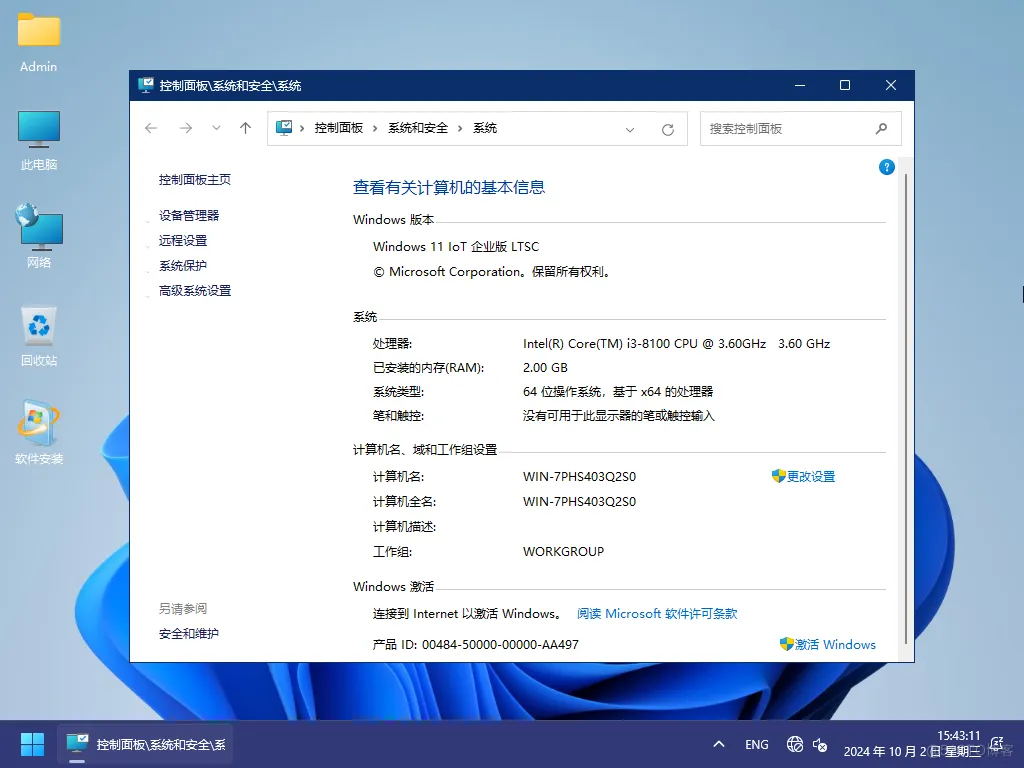Select the 系统和安全 breadcrumb
Image resolution: width=1024 pixels, height=768 pixels.
coord(418,128)
